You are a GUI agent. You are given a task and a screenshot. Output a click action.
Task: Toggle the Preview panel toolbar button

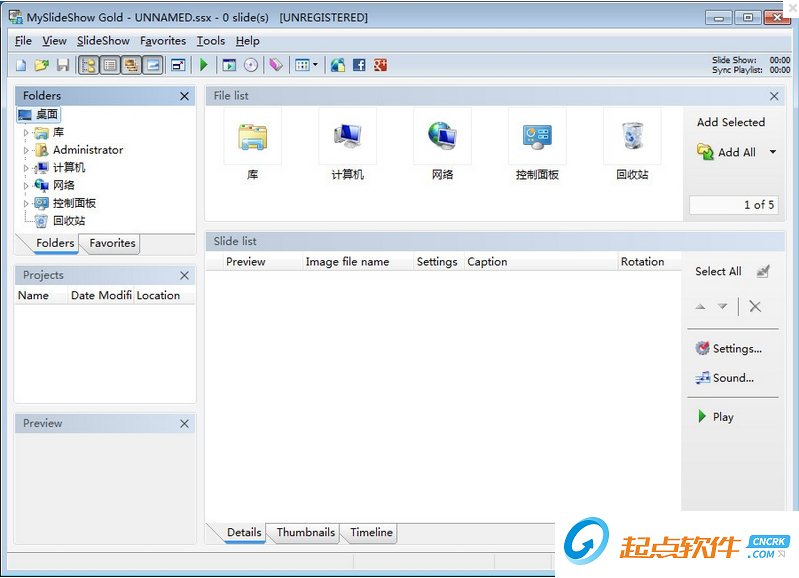tap(153, 65)
